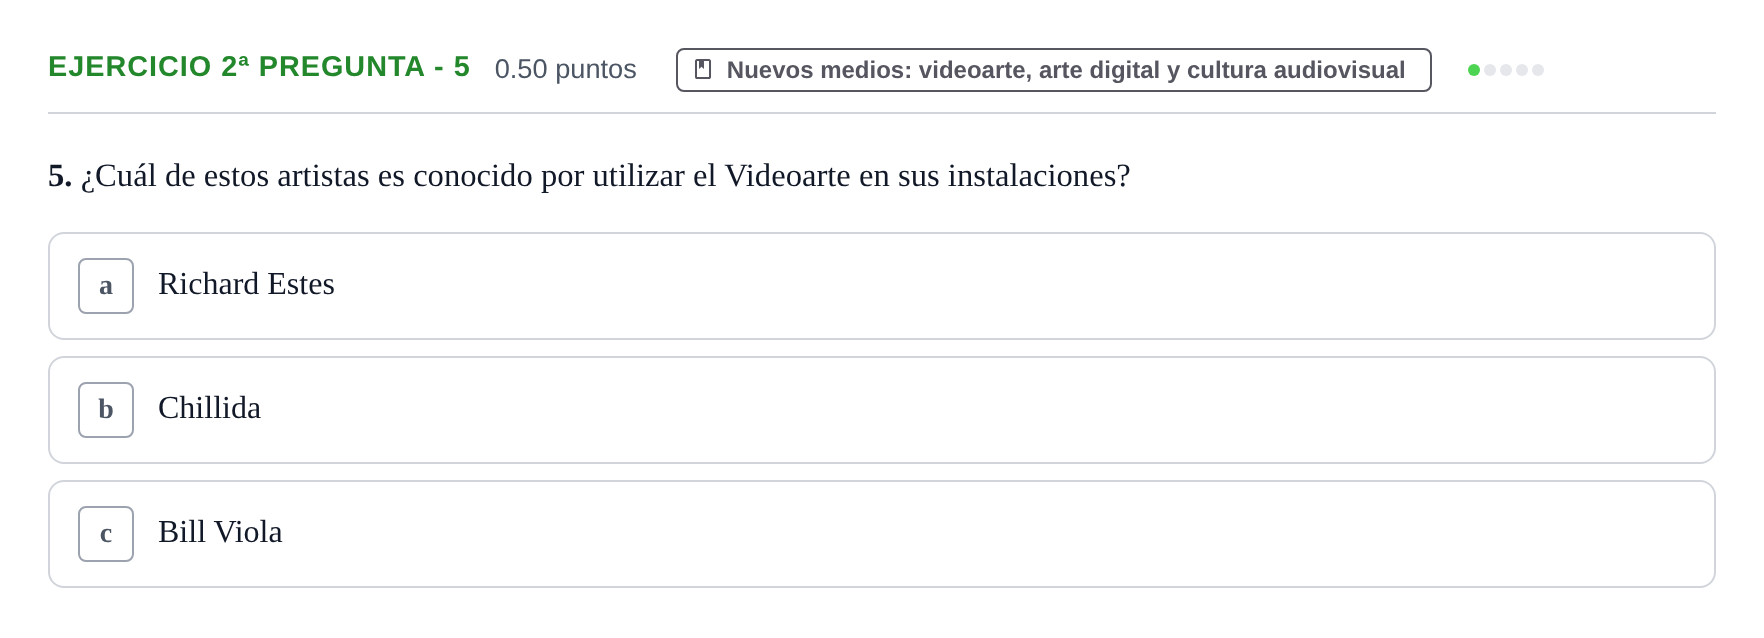
Task: Click the fourth grey progress dot
Action: point(1522,70)
